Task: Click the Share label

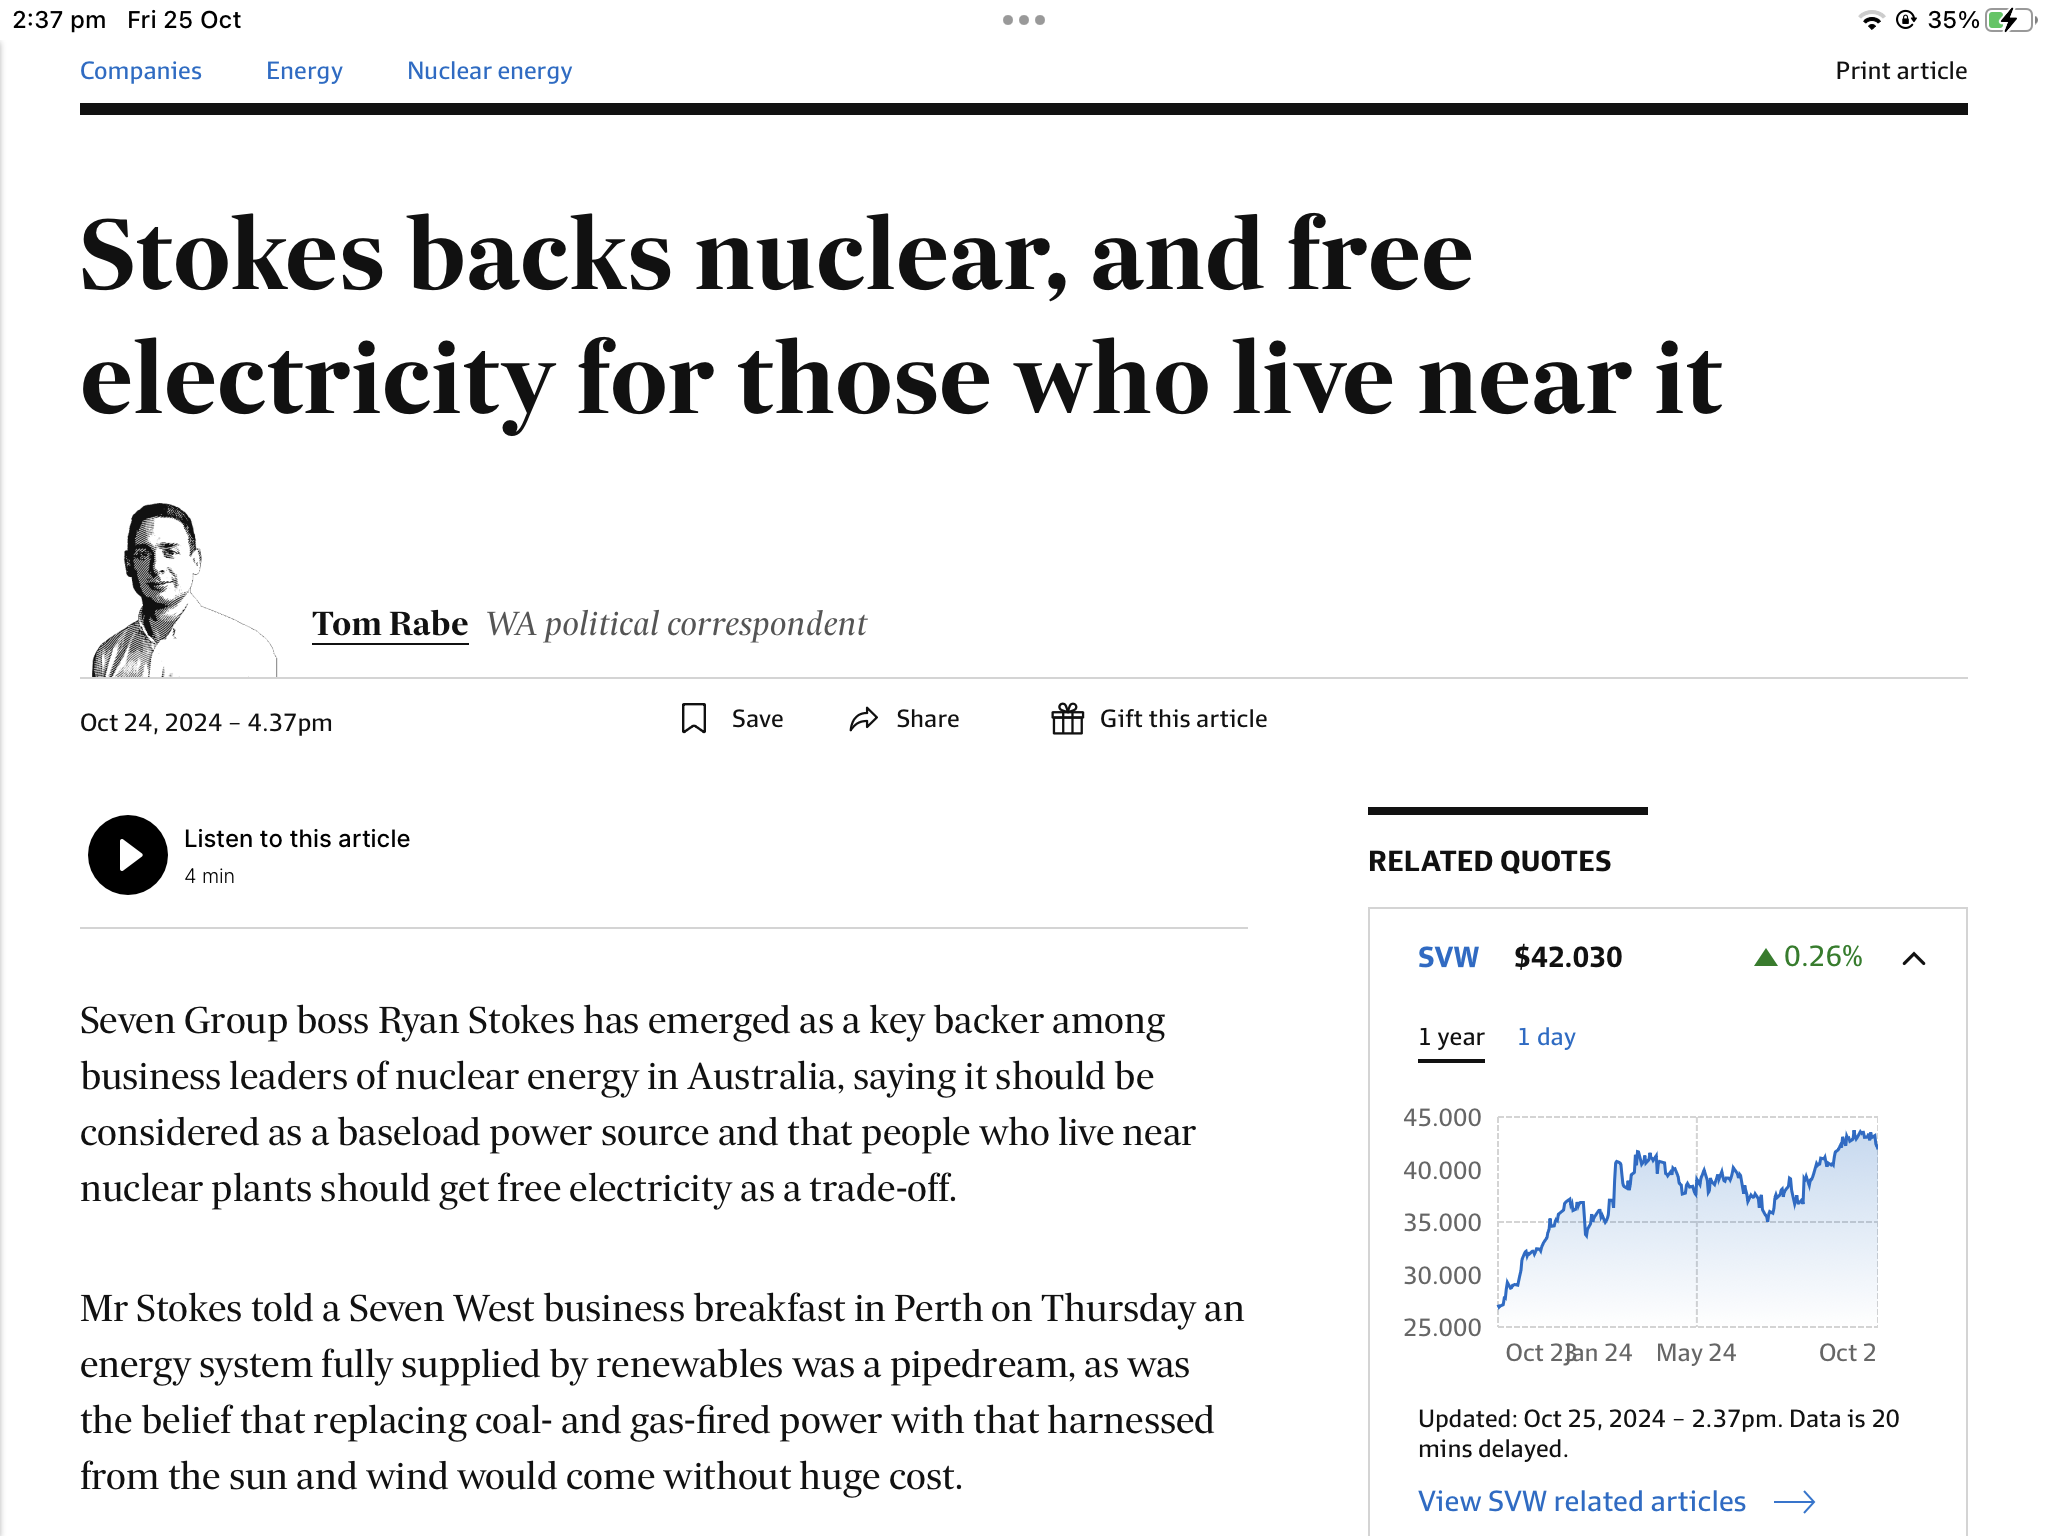Action: click(x=927, y=719)
